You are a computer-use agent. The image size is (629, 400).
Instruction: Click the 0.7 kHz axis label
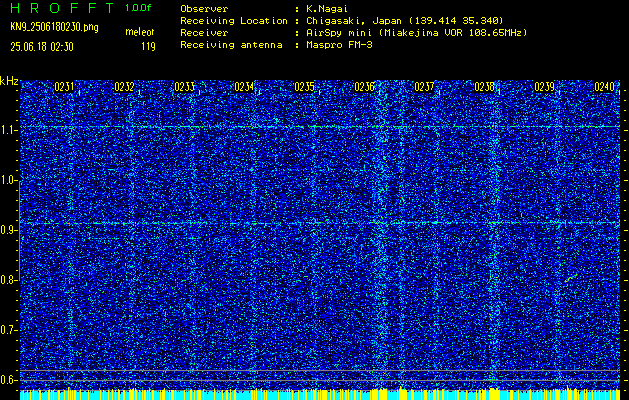pyautogui.click(x=8, y=330)
